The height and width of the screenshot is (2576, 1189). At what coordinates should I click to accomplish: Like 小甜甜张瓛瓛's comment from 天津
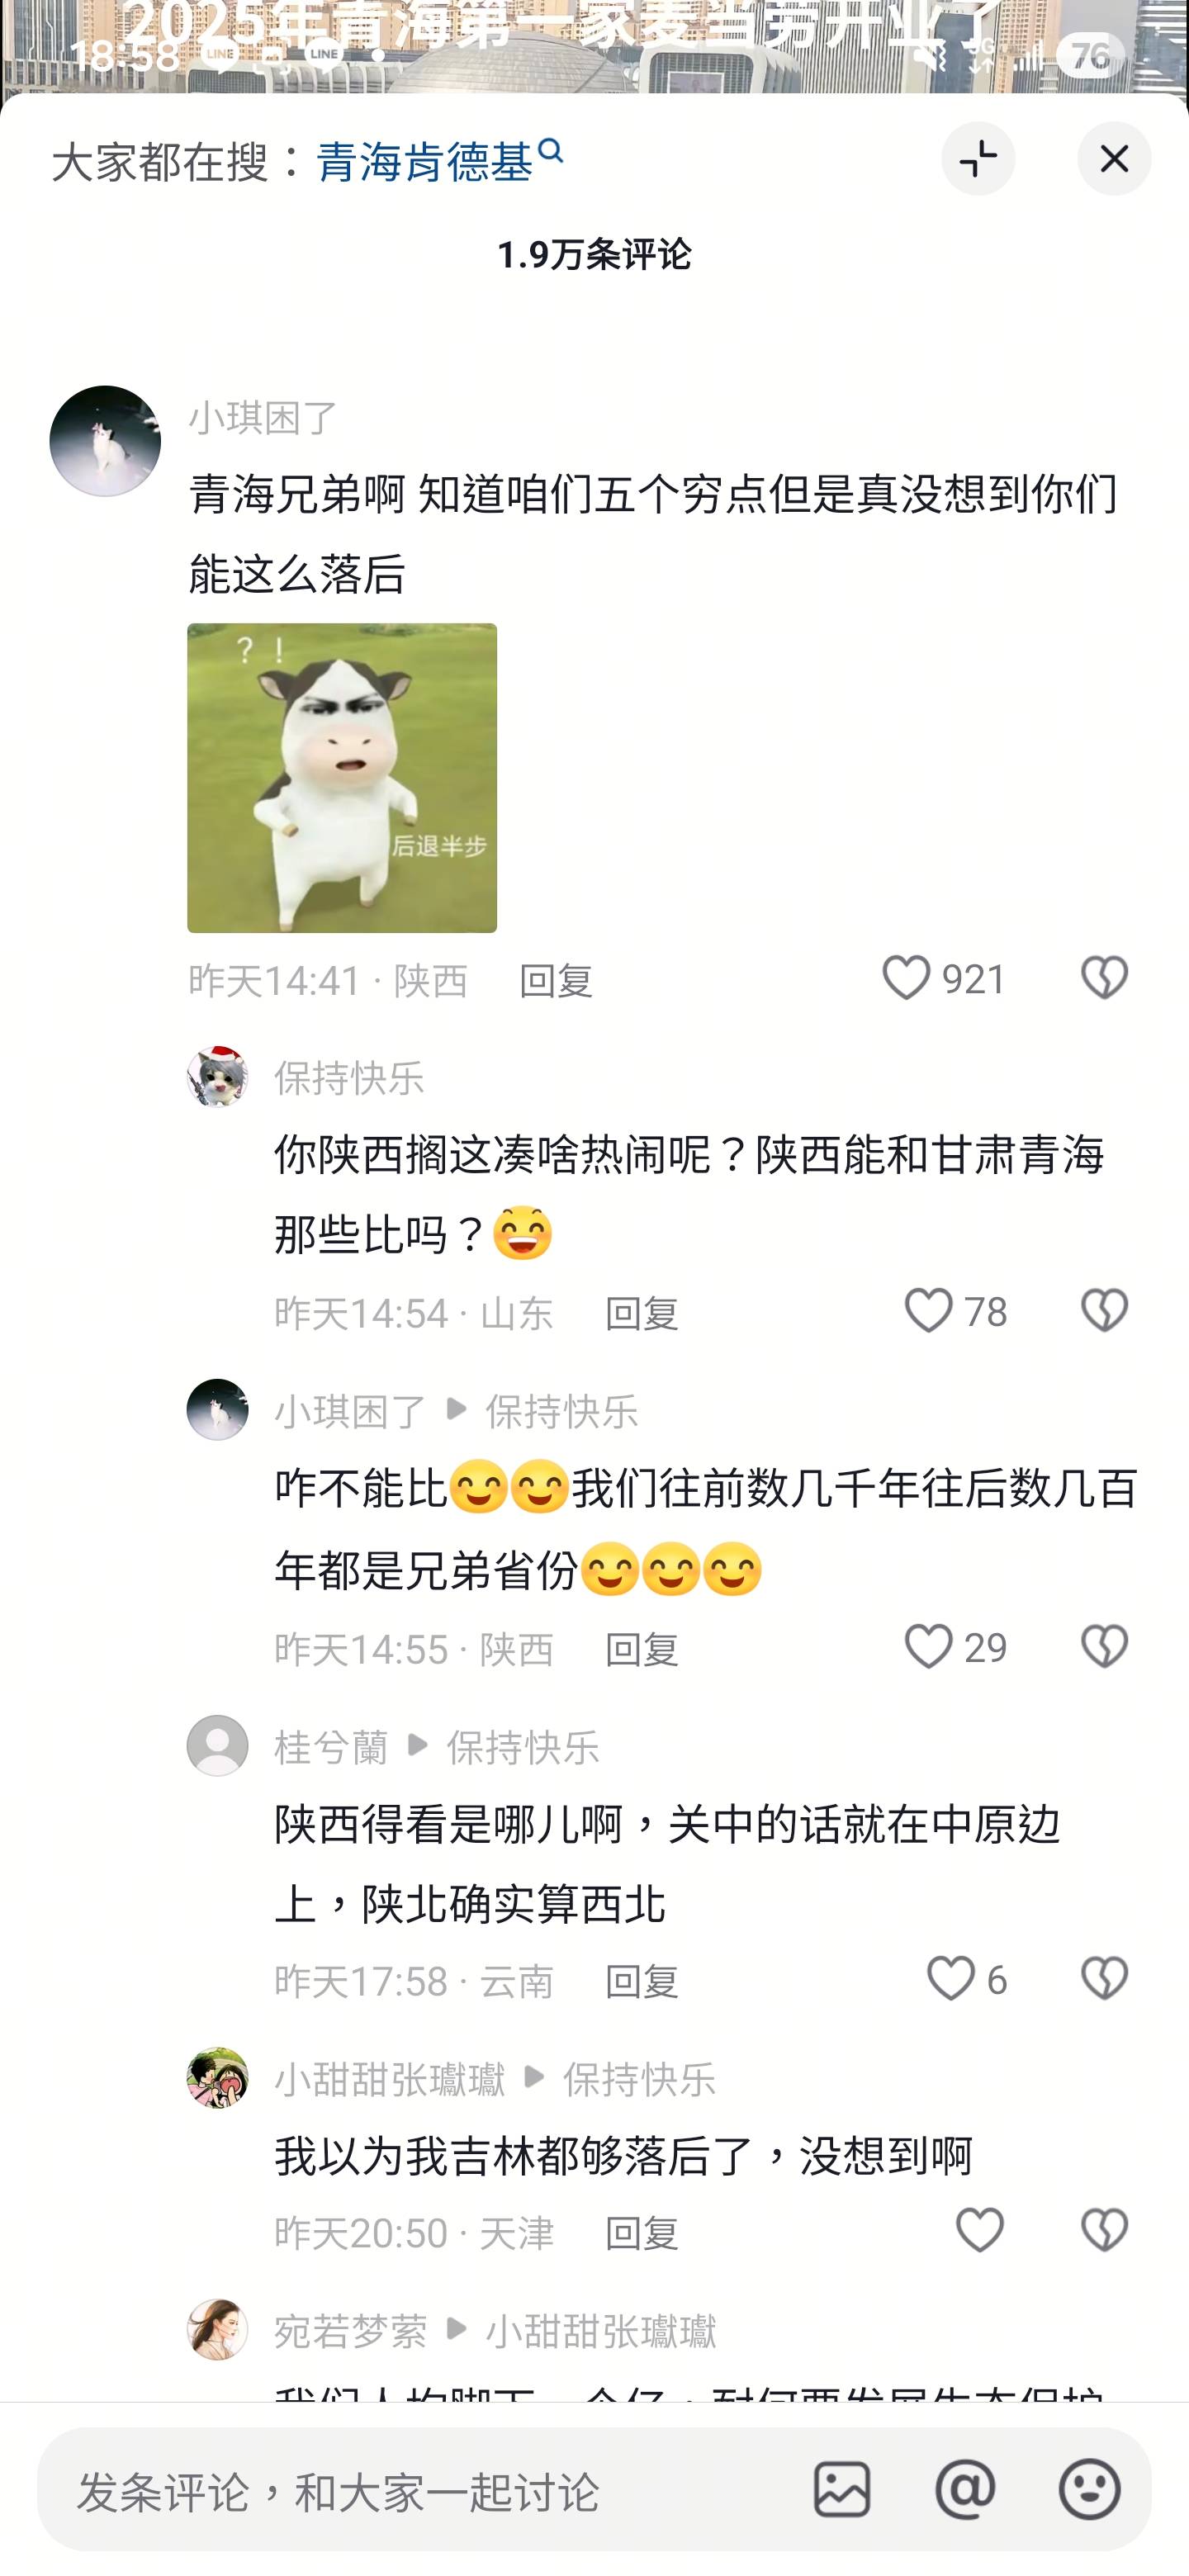(x=979, y=2230)
